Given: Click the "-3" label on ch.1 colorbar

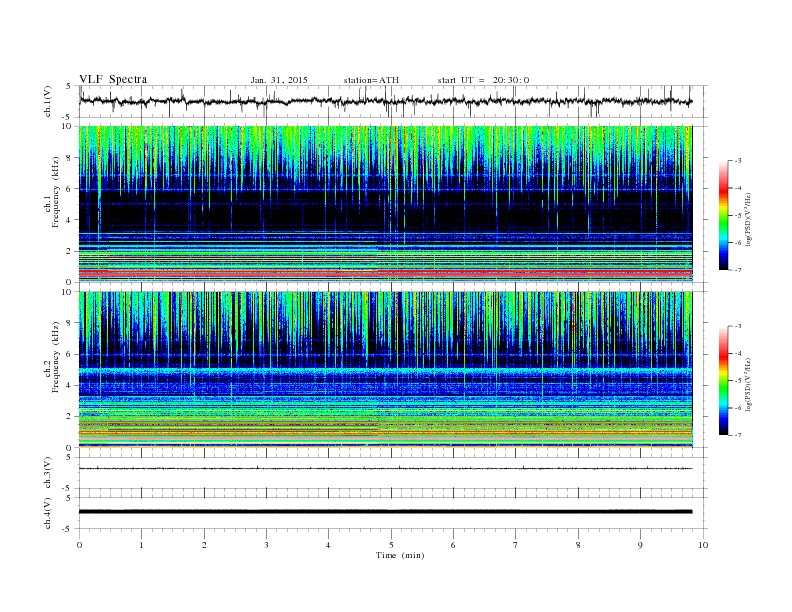Looking at the screenshot, I should coord(737,161).
